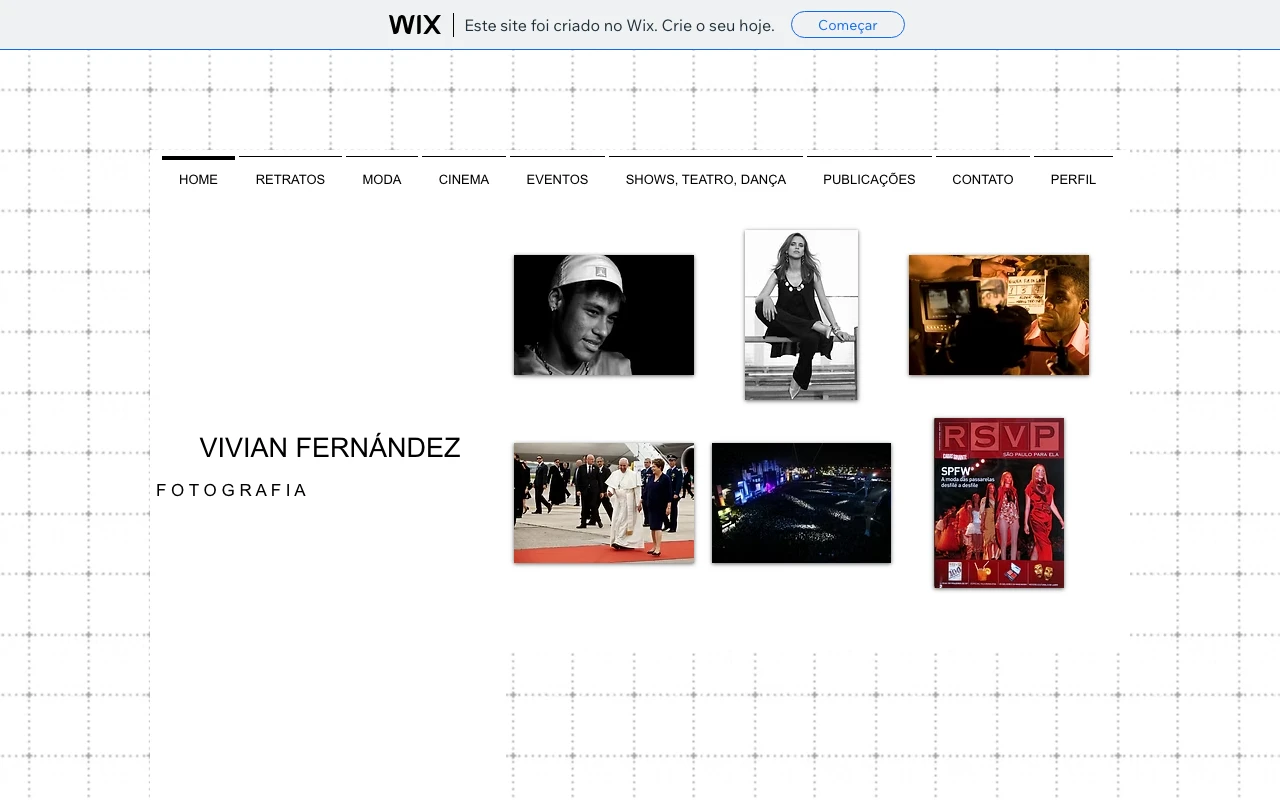This screenshot has width=1280, height=800.
Task: Click the 'Este site foi criado no Wix' text
Action: click(x=619, y=25)
